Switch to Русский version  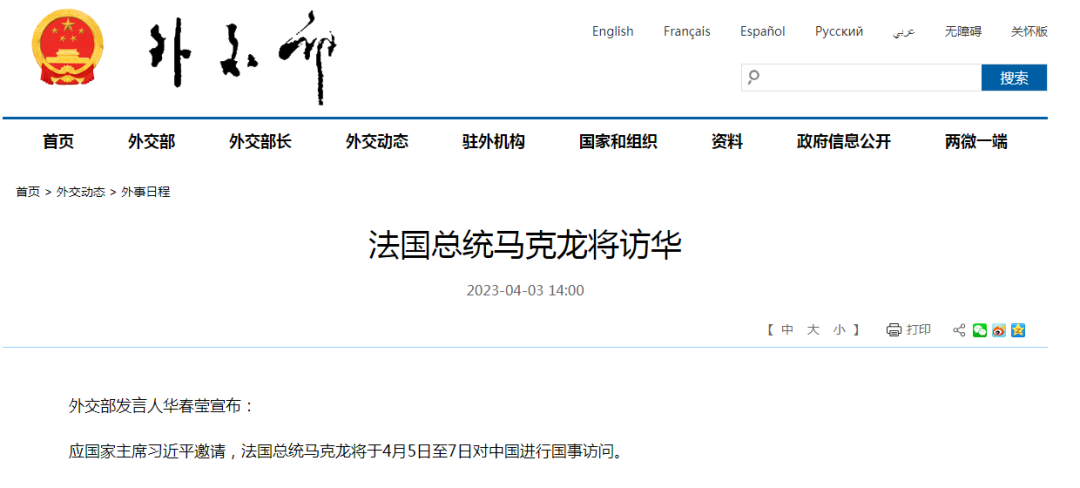839,31
